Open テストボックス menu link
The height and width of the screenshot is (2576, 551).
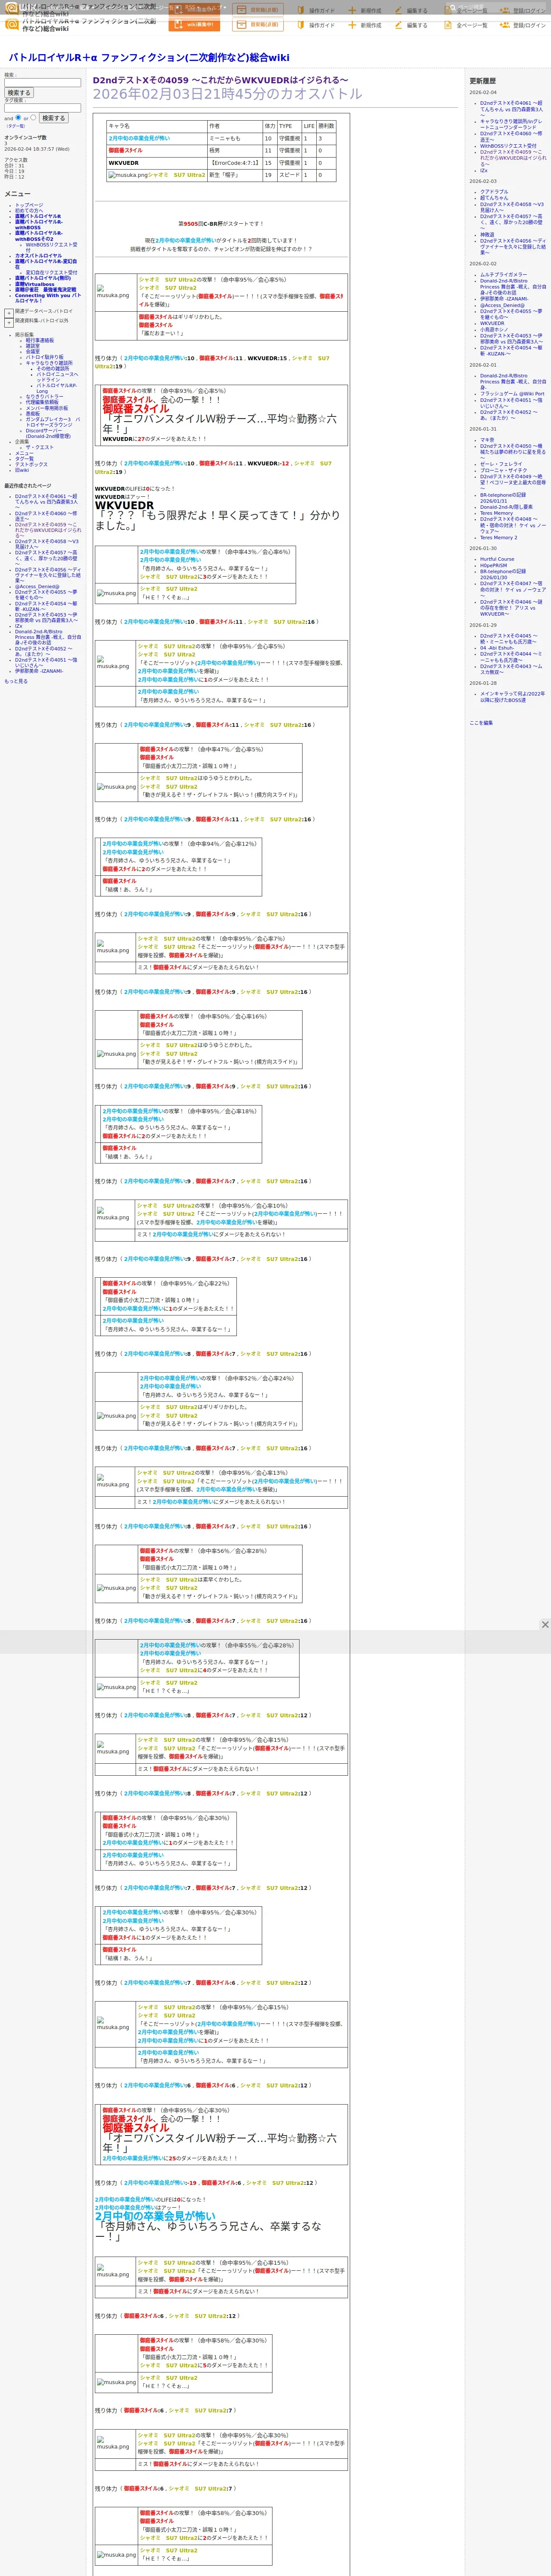coord(31,464)
